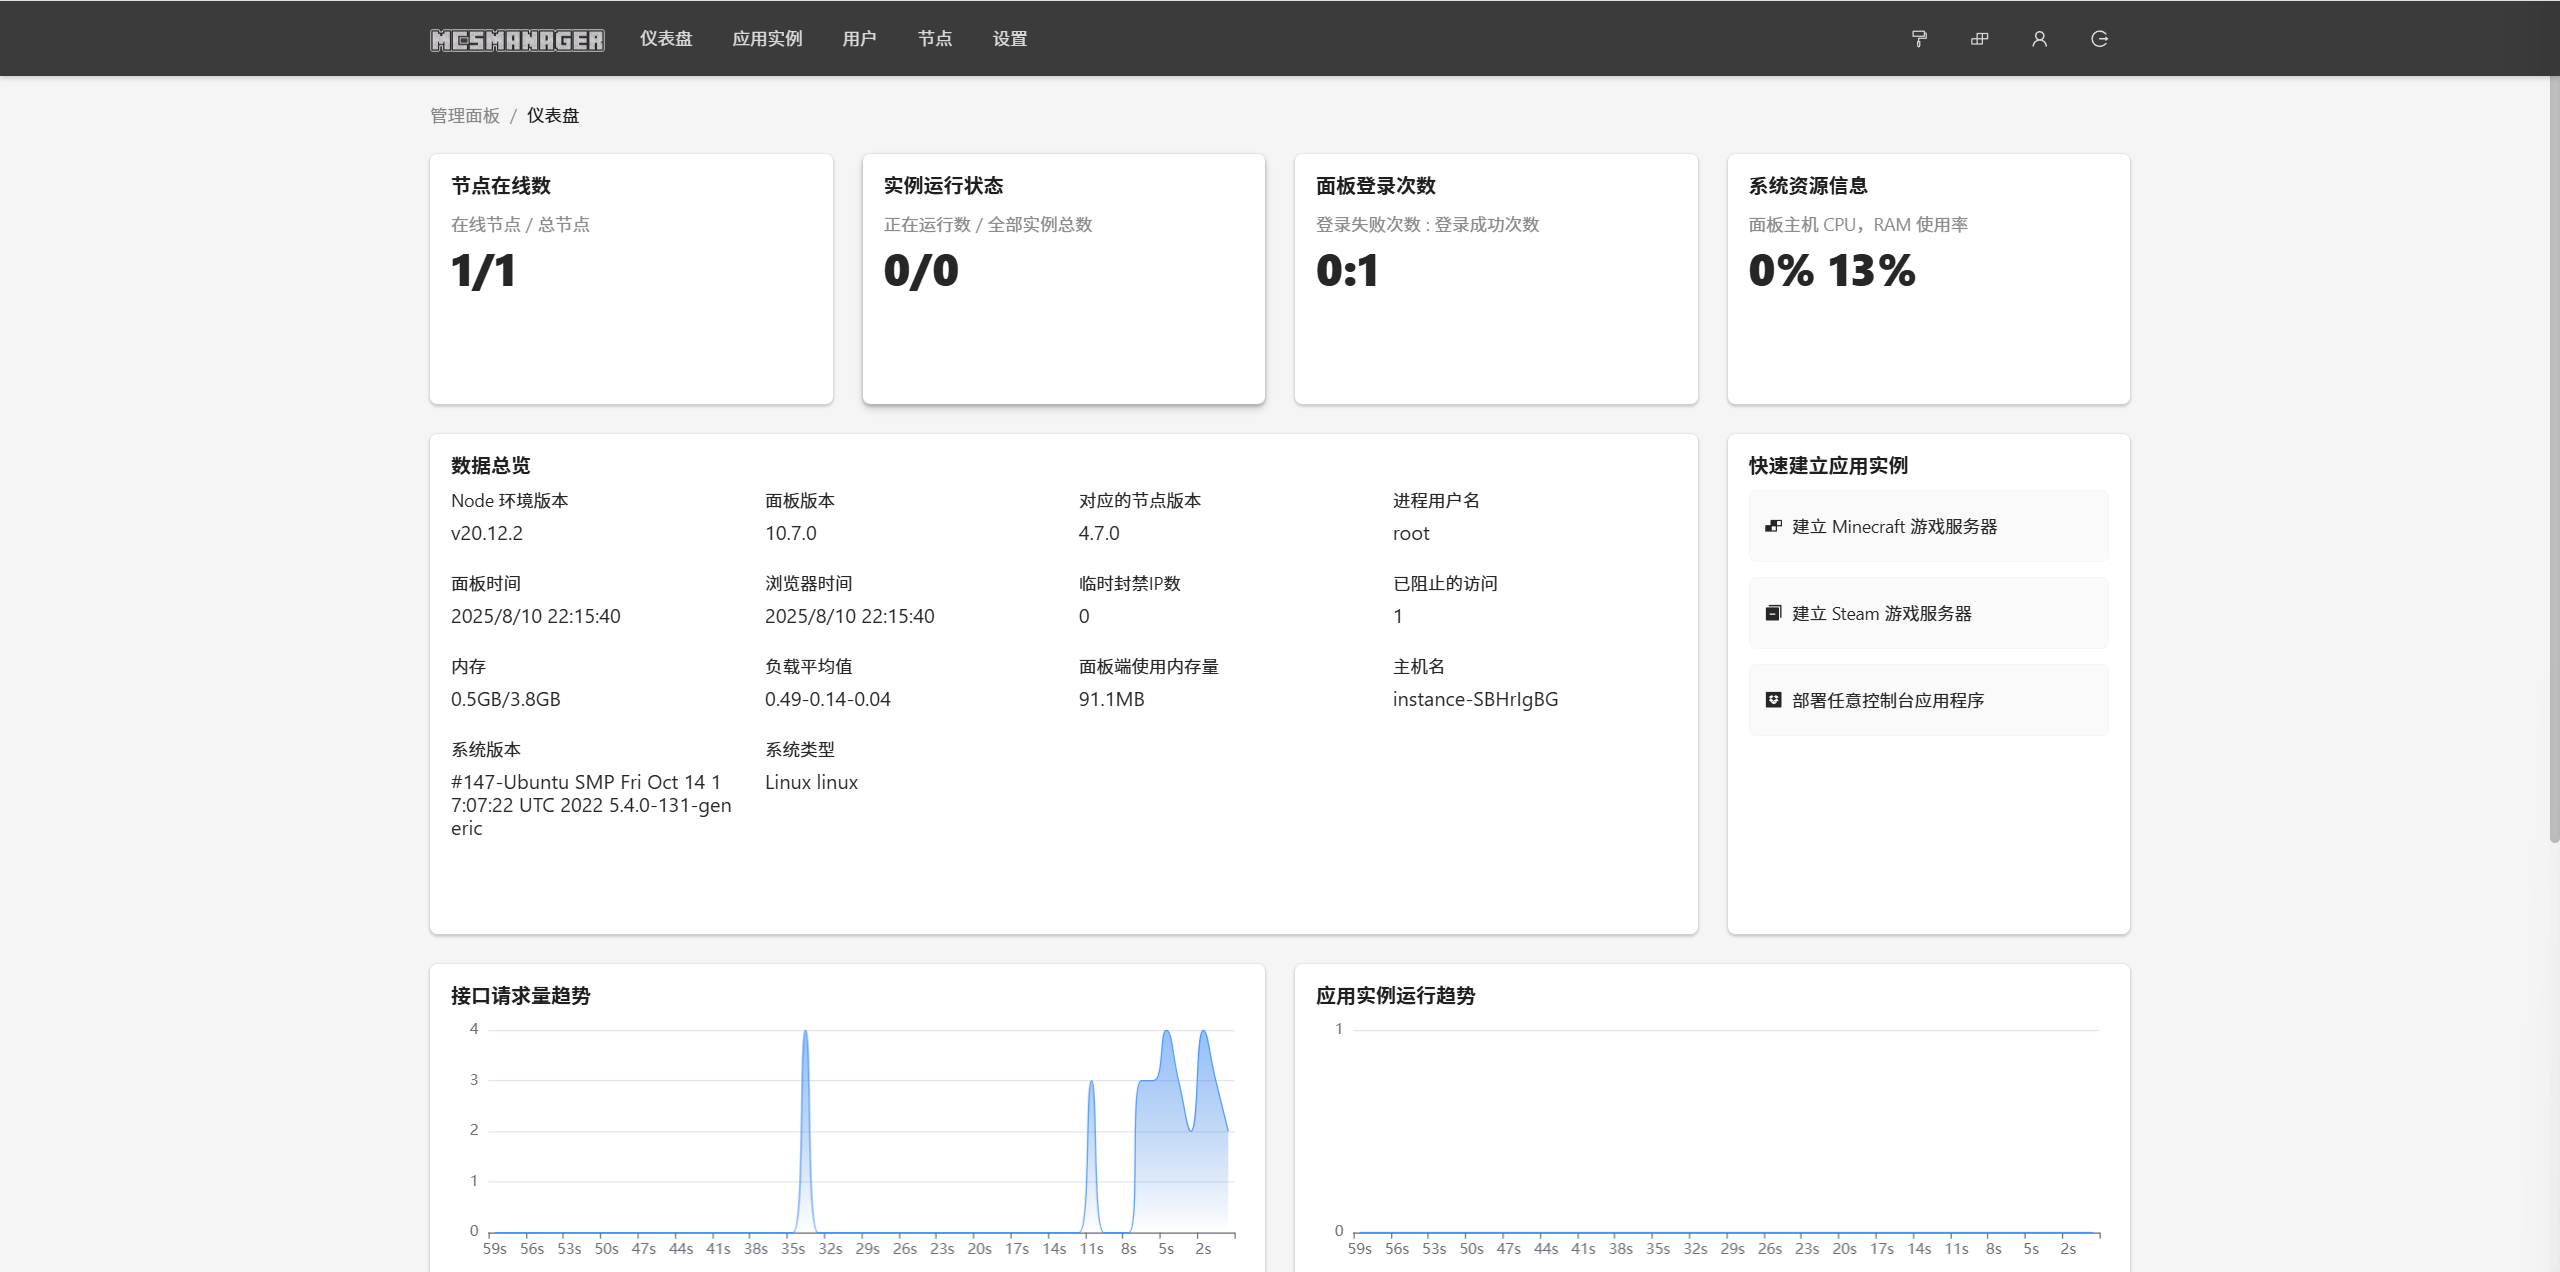Screen dimensions: 2560x1272
Task: Click the request chart spike near 35s
Action: coord(805,1130)
